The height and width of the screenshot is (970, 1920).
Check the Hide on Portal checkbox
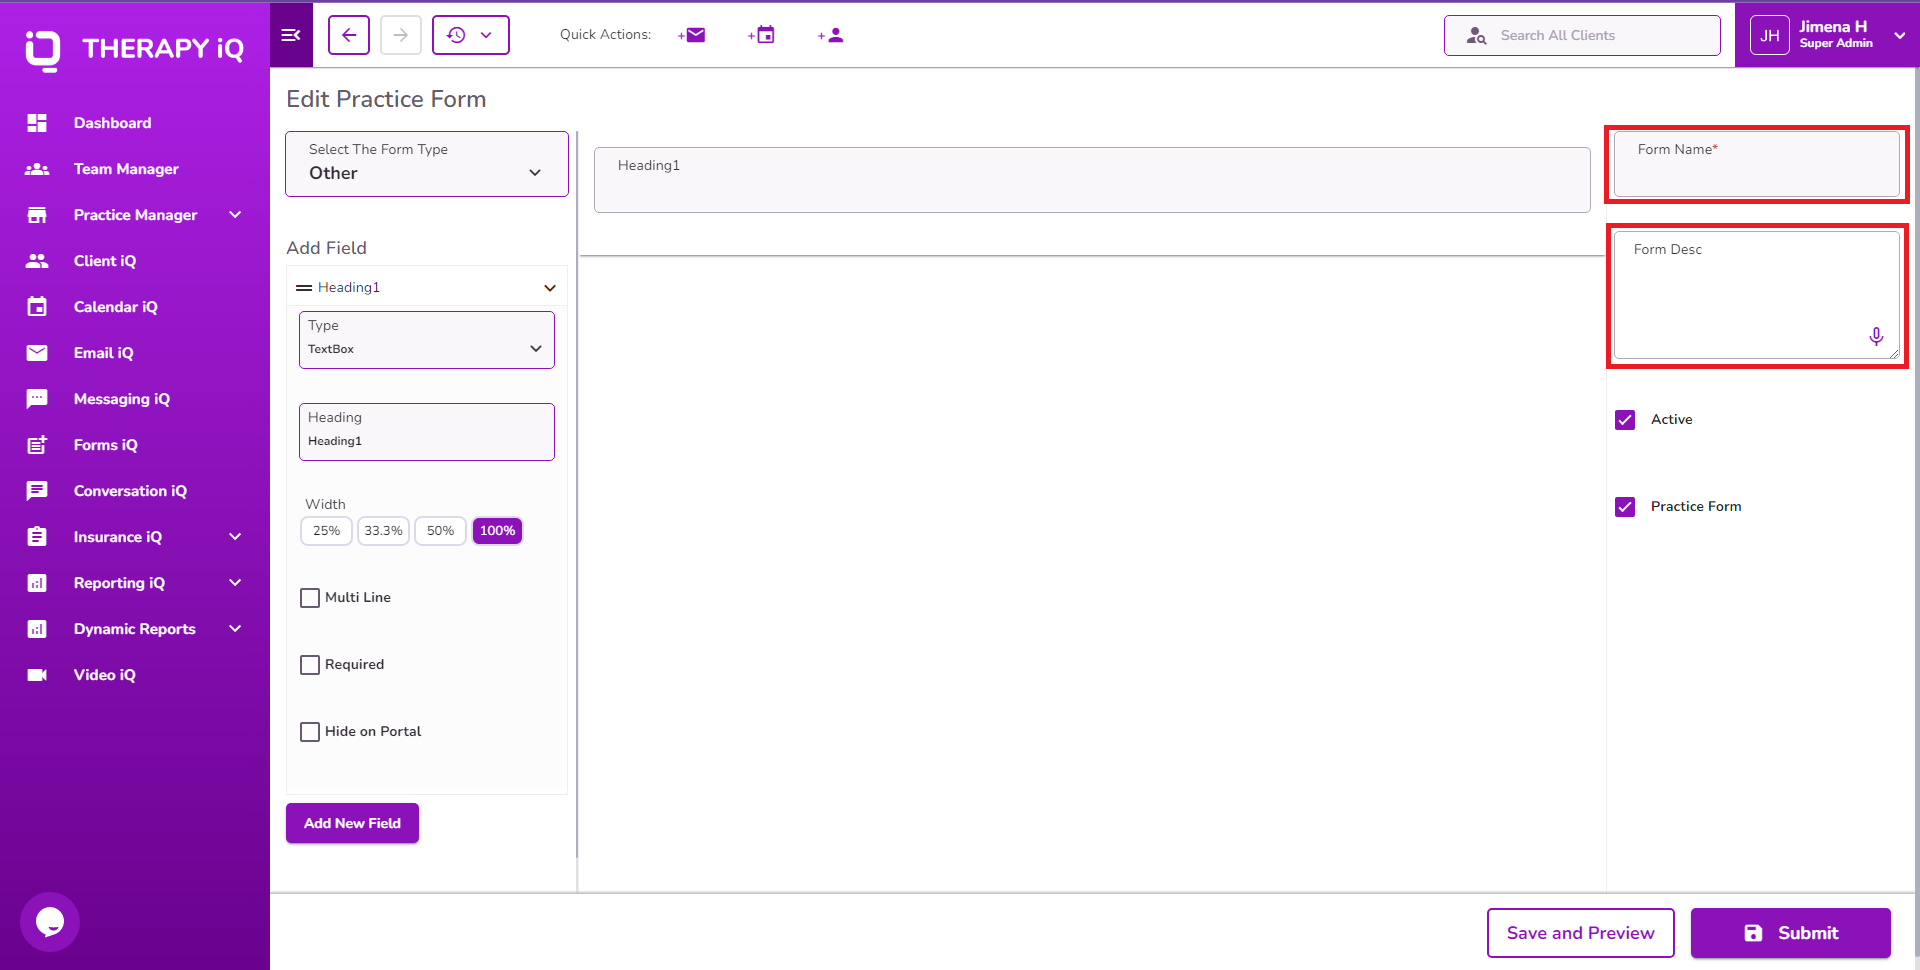coord(310,732)
